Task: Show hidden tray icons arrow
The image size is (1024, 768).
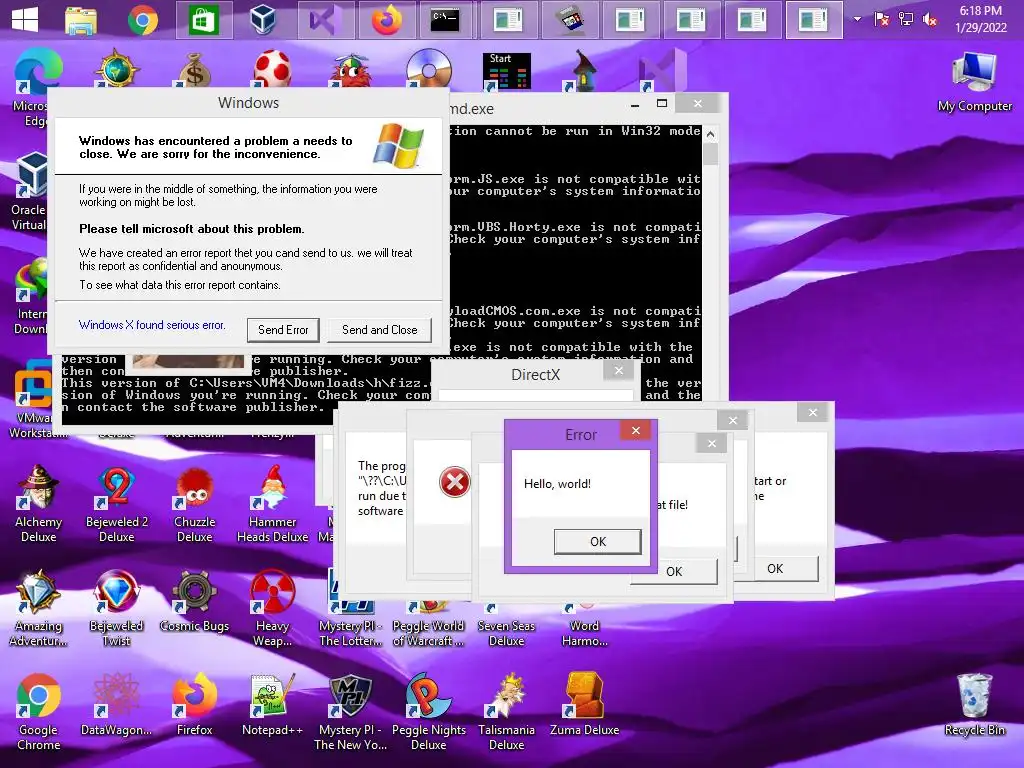Action: pyautogui.click(x=857, y=19)
